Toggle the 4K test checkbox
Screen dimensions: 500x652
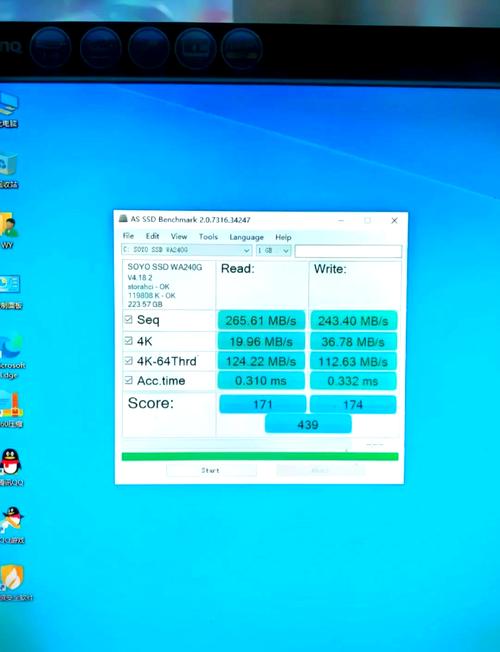click(129, 340)
